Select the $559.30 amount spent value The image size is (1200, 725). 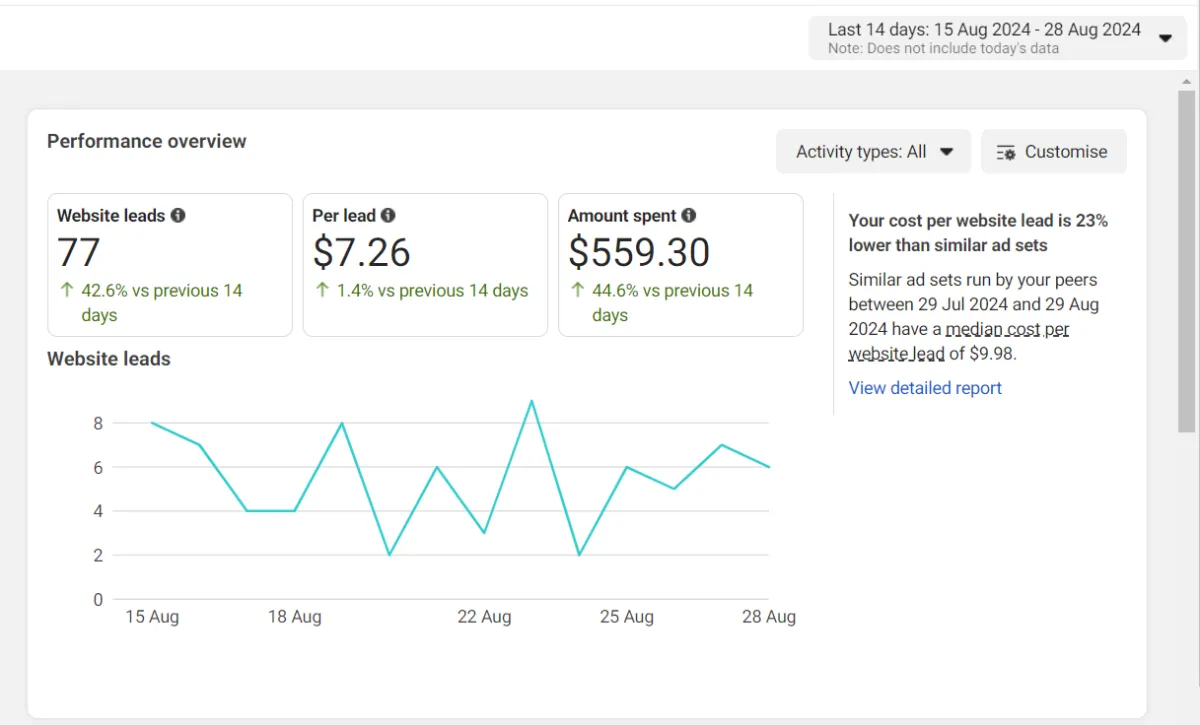(639, 253)
